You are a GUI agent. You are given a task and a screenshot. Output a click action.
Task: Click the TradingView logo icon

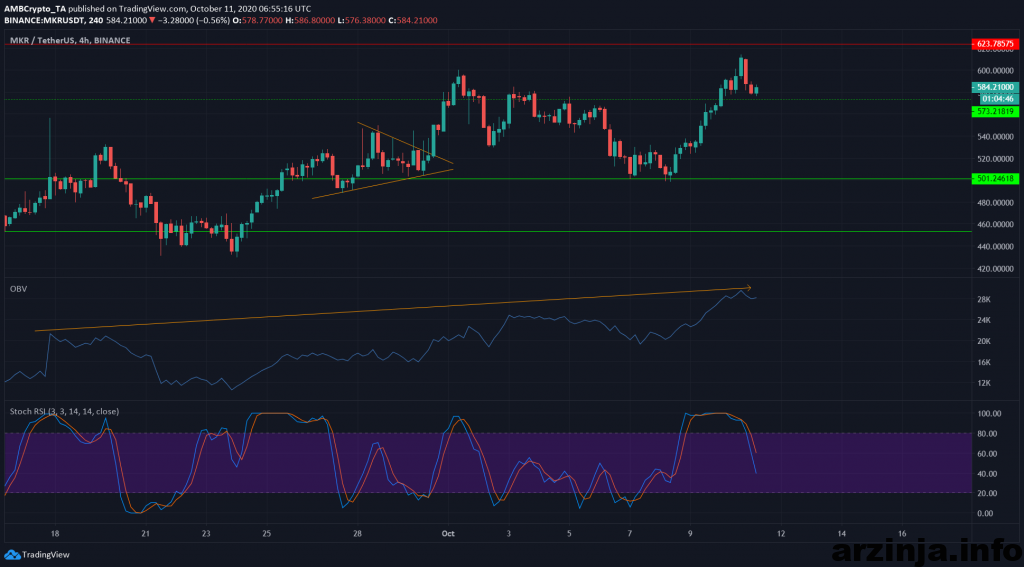click(12, 554)
